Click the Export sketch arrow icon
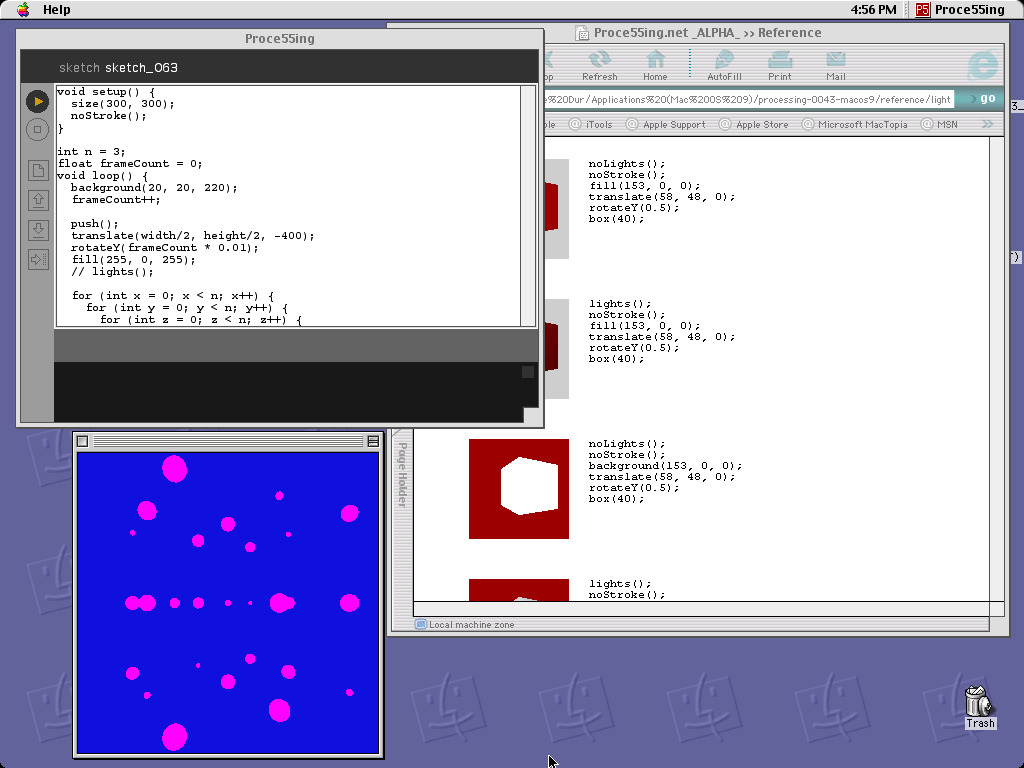Viewport: 1024px width, 768px height. coord(37,260)
